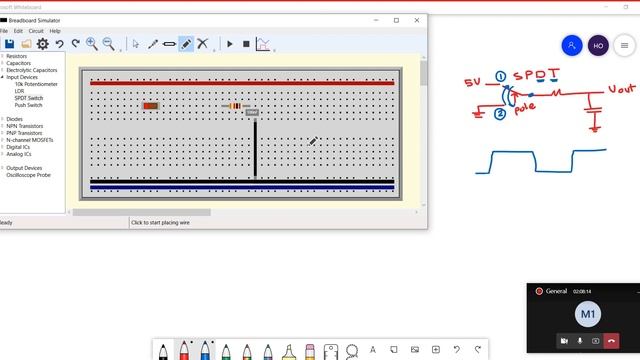The image size is (640, 360).
Task: Collapse the Input Devices category
Action: pos(2,77)
